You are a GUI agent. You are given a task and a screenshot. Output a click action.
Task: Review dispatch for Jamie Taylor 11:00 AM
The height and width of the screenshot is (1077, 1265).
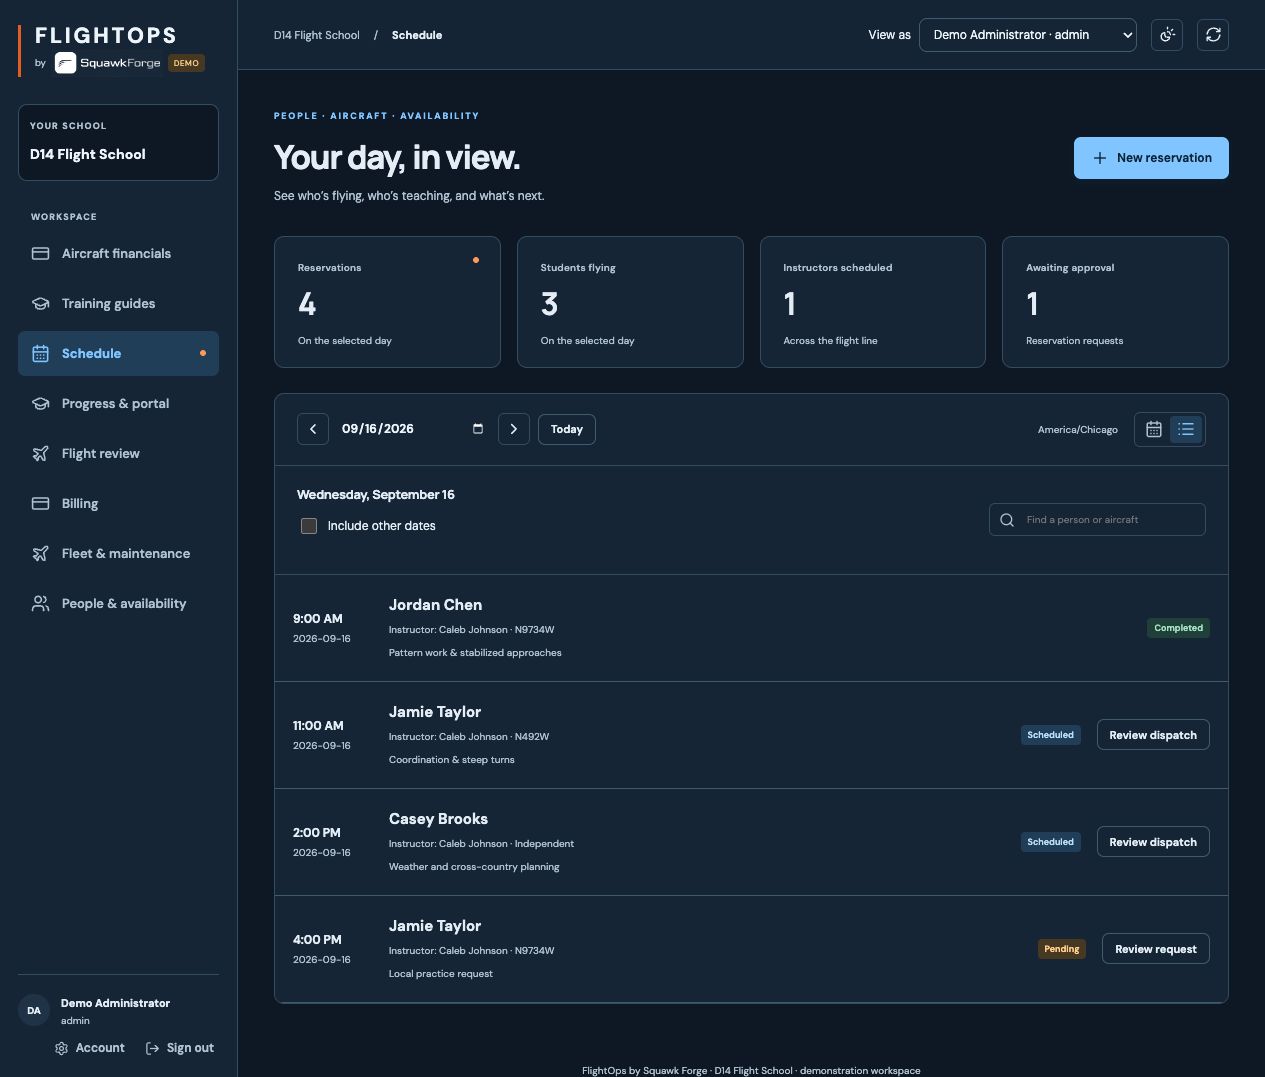click(x=1153, y=735)
